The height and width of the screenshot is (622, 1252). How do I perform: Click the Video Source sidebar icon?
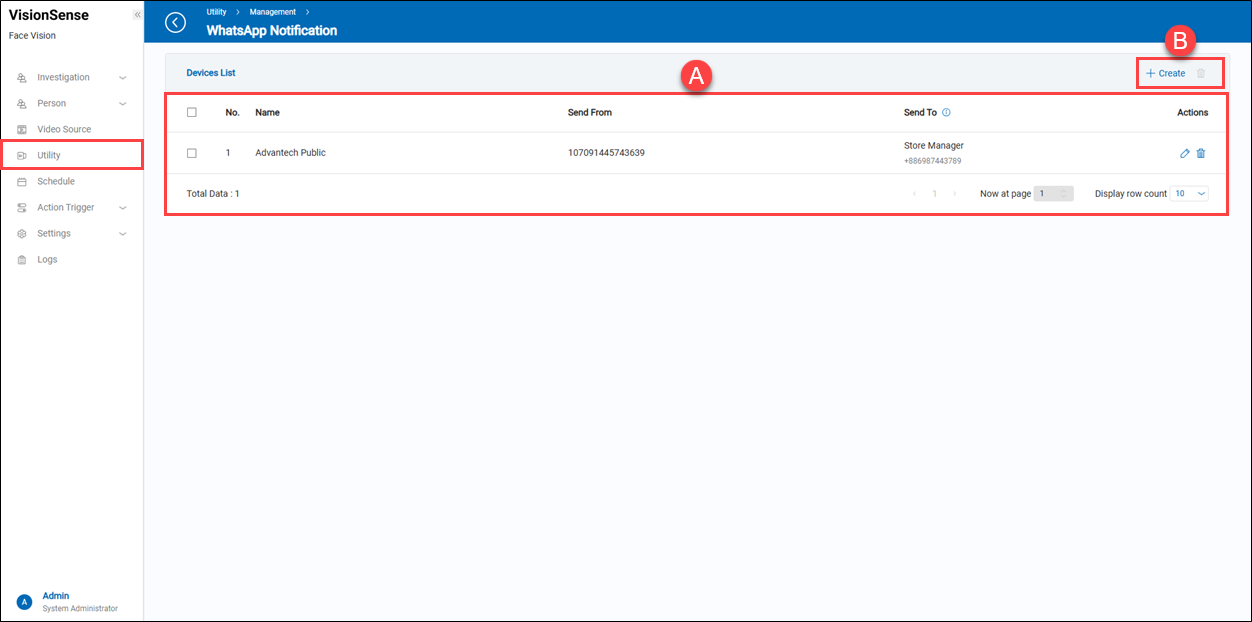22,130
